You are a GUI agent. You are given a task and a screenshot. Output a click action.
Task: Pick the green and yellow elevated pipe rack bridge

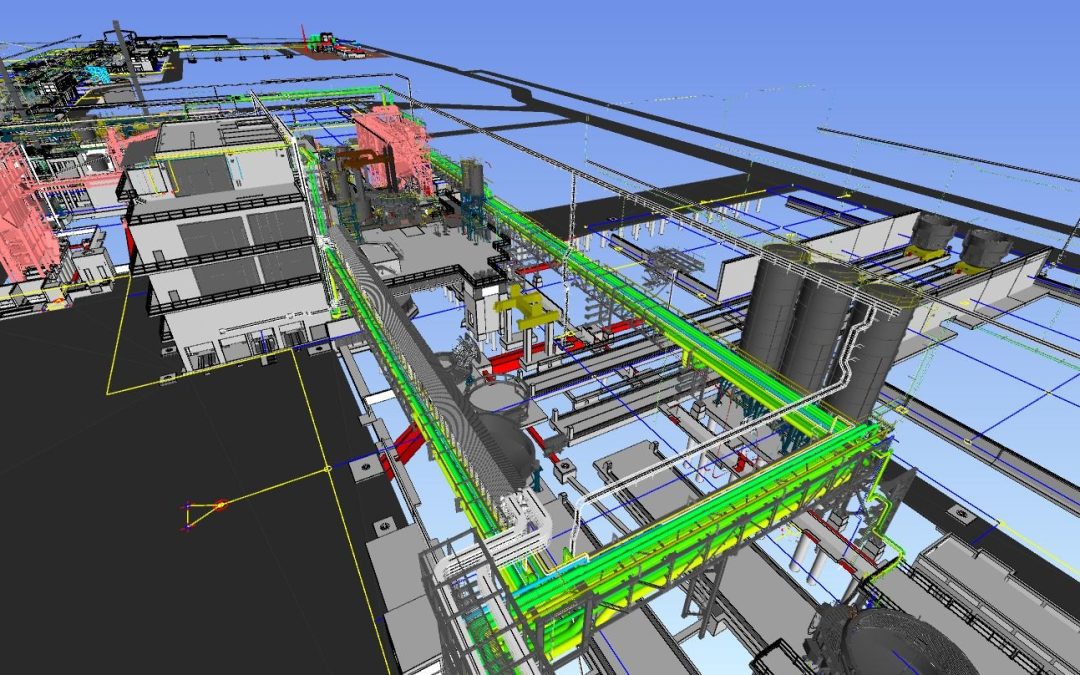(x=696, y=529)
